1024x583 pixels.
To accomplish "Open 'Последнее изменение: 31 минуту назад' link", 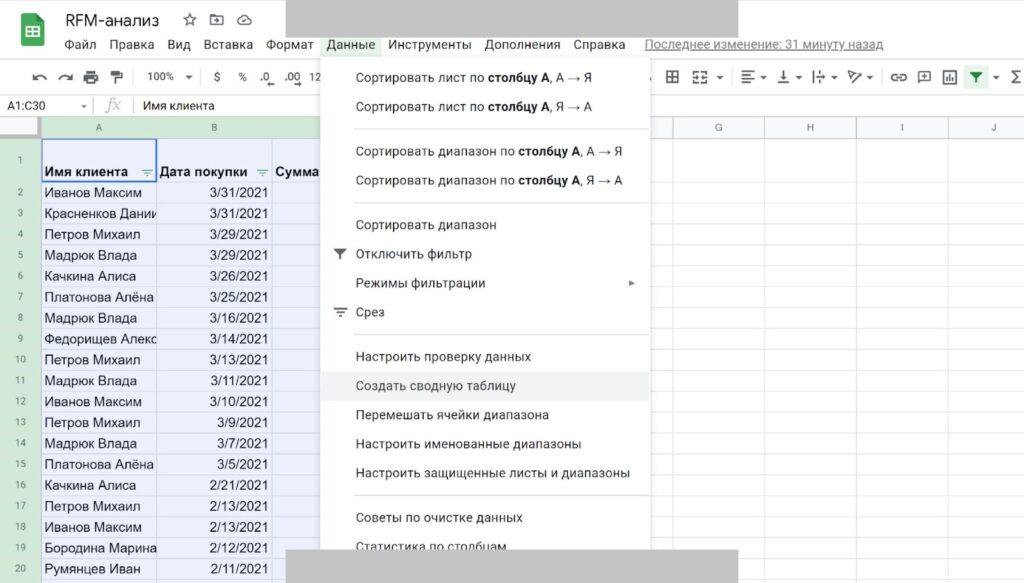I will coord(763,45).
